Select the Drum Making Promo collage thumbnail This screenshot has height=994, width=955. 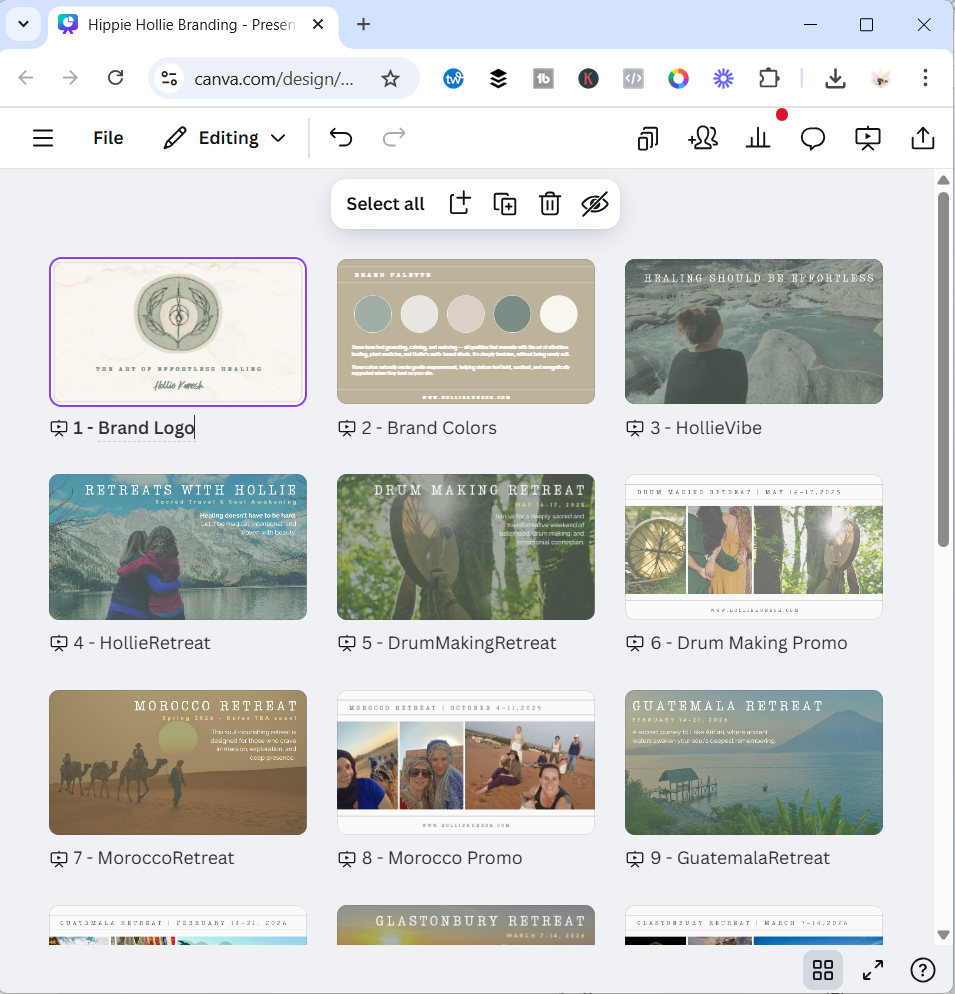point(754,547)
